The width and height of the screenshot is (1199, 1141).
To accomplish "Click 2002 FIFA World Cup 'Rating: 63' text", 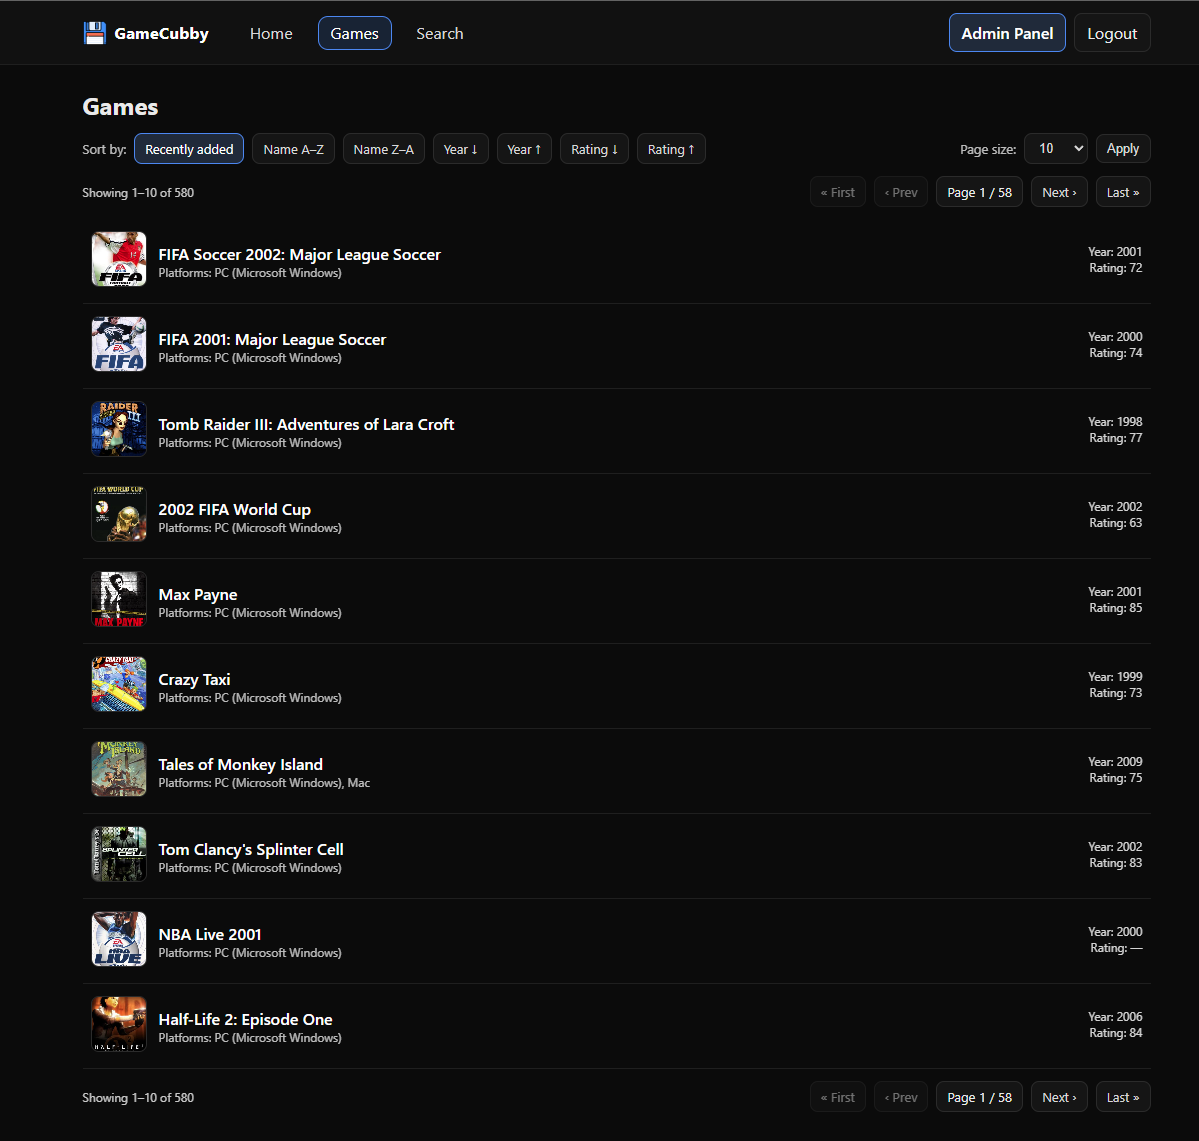I will coord(1116,522).
